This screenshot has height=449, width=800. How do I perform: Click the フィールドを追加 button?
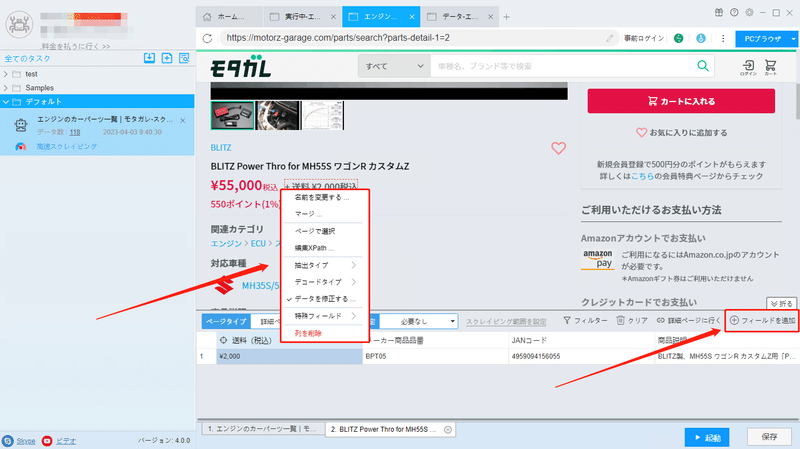[x=762, y=320]
